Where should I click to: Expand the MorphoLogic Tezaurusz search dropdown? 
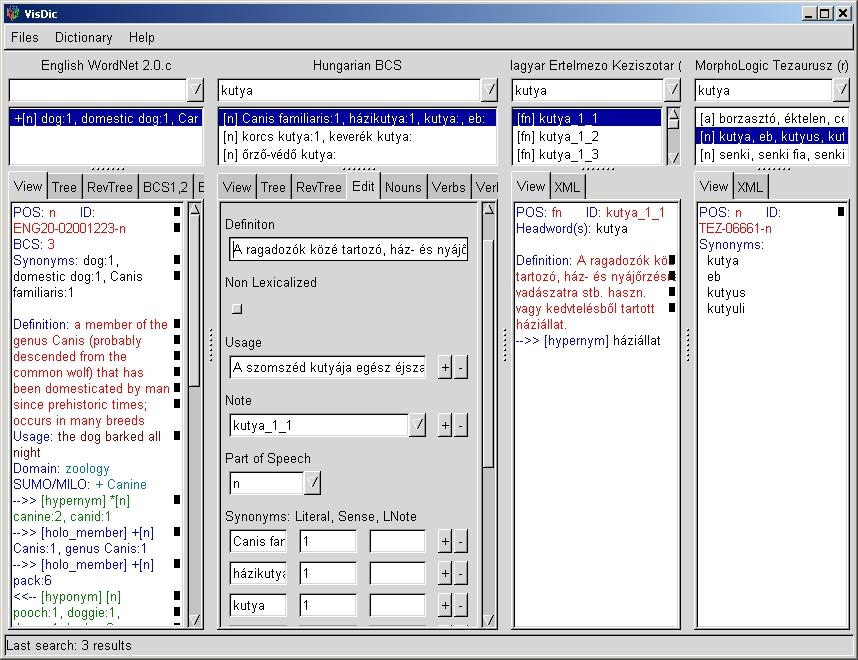pos(841,90)
